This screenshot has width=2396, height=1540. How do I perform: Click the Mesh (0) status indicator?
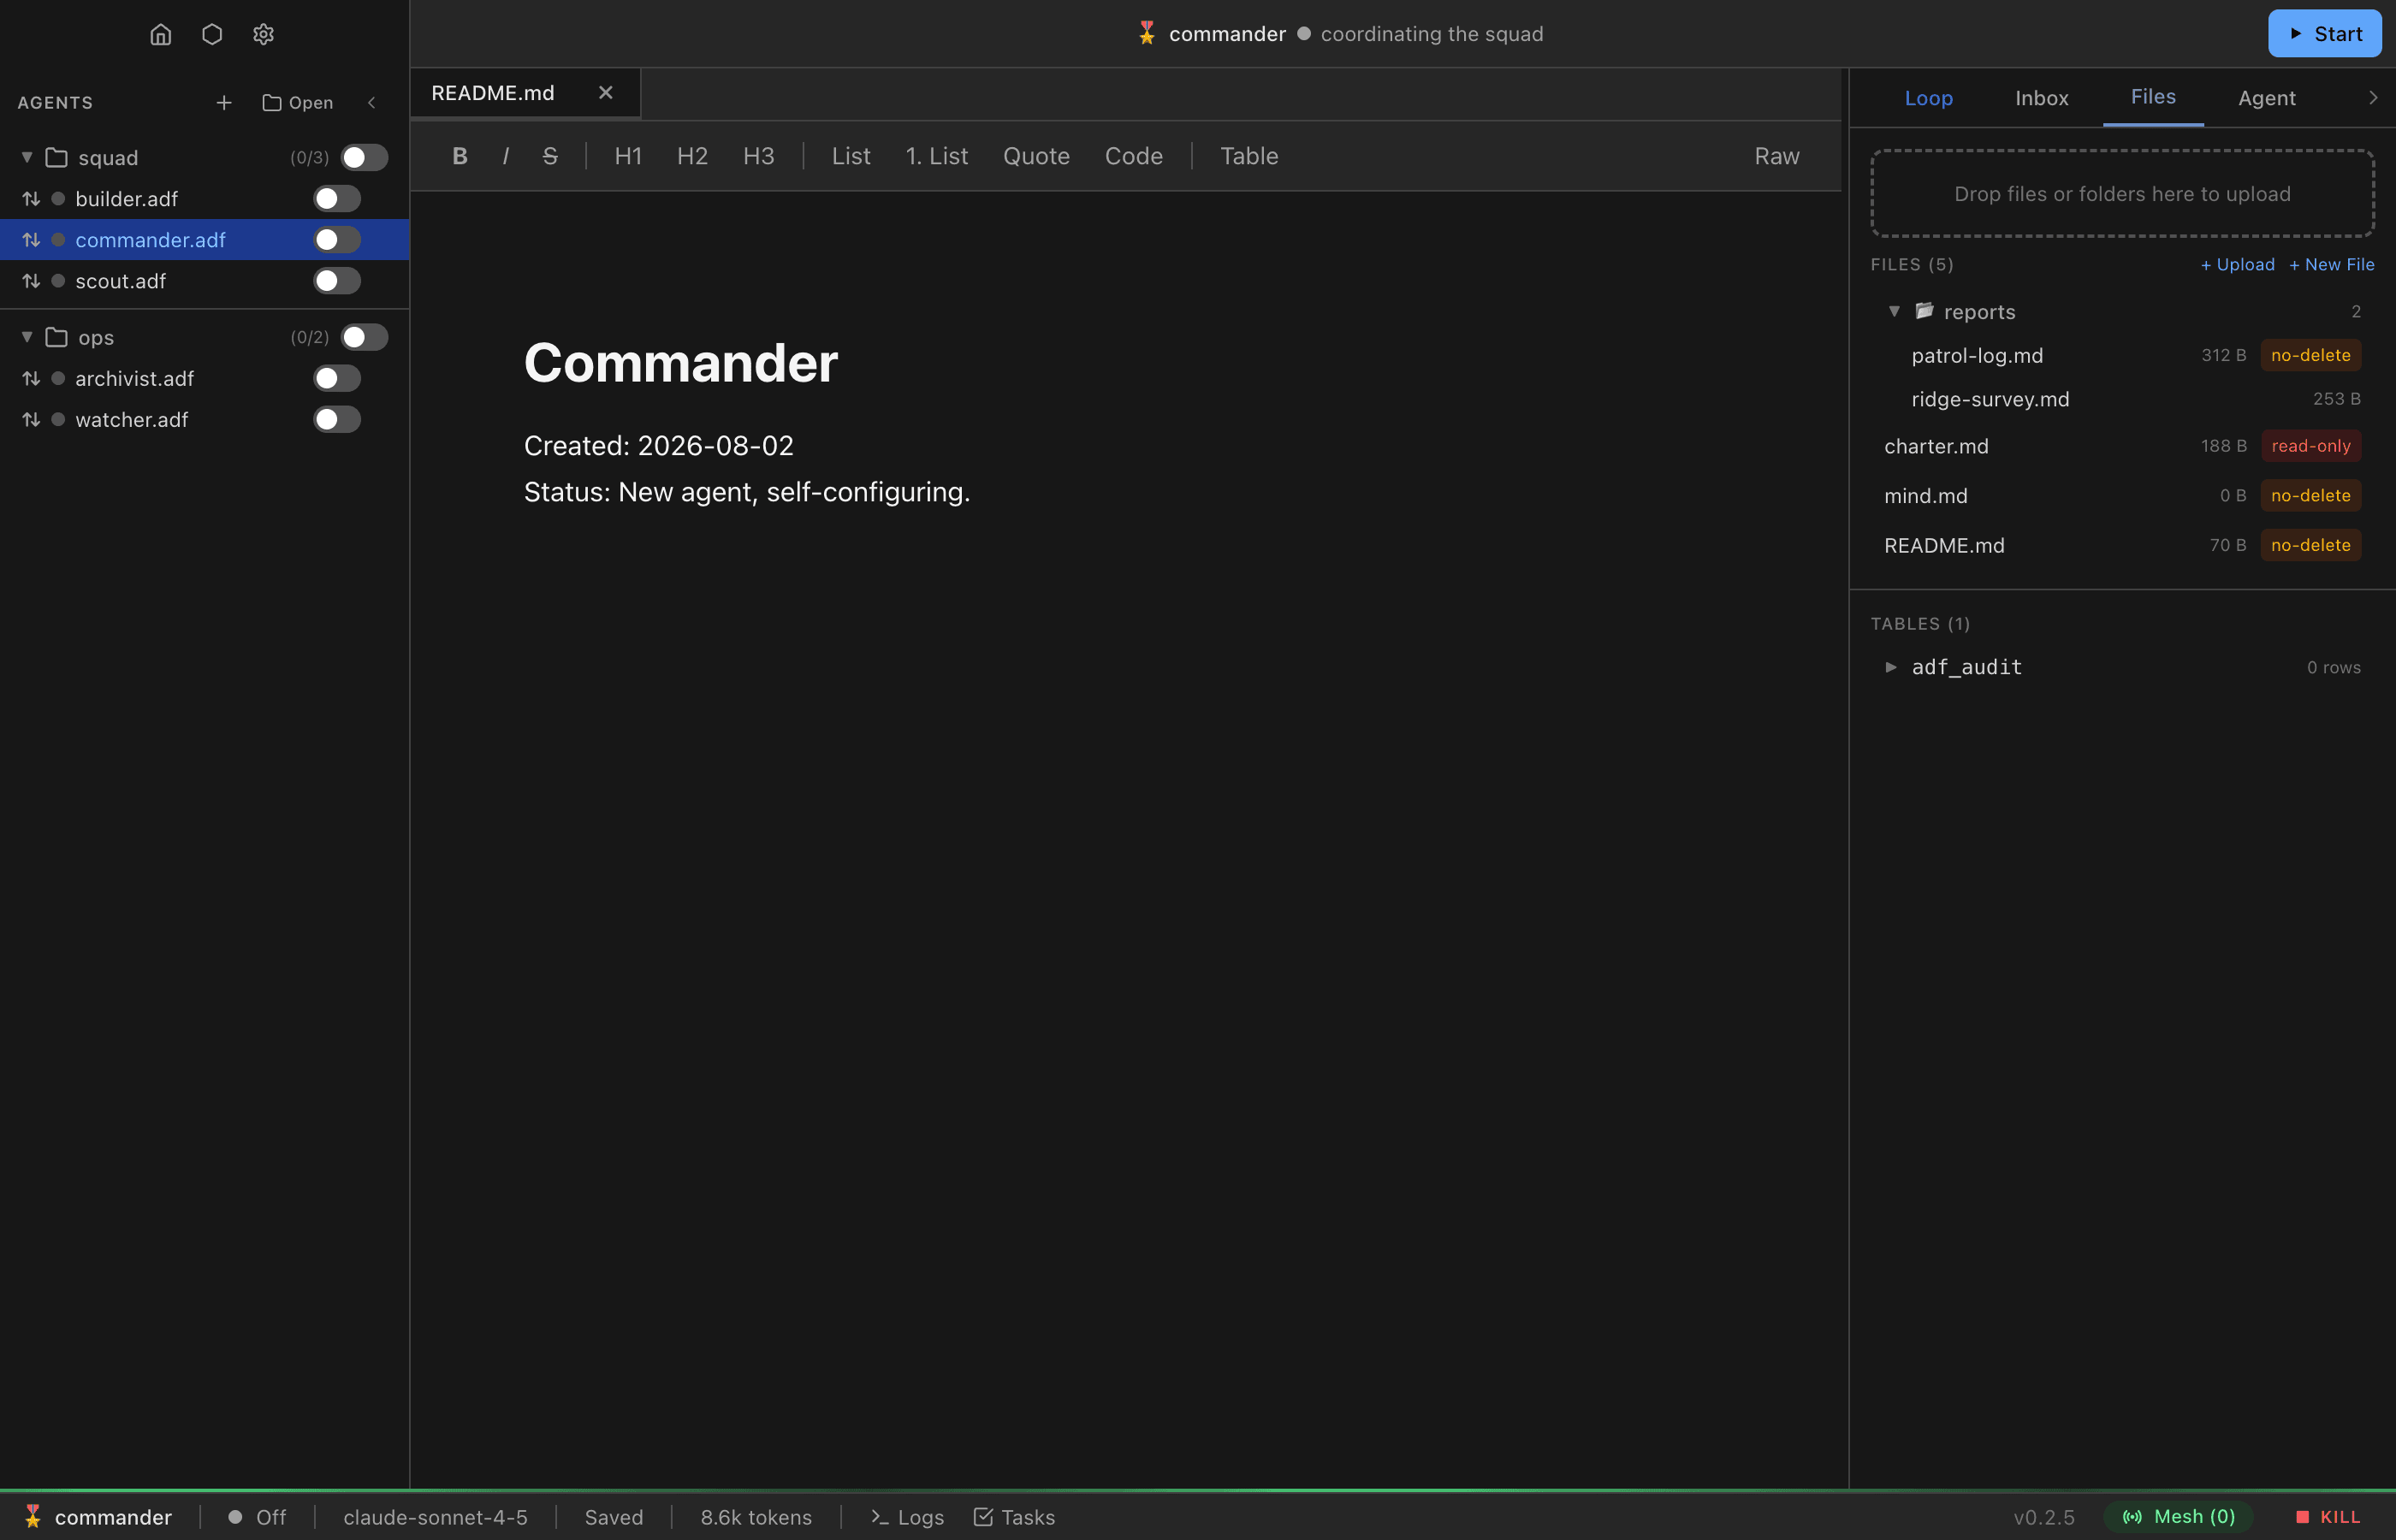(x=2178, y=1517)
